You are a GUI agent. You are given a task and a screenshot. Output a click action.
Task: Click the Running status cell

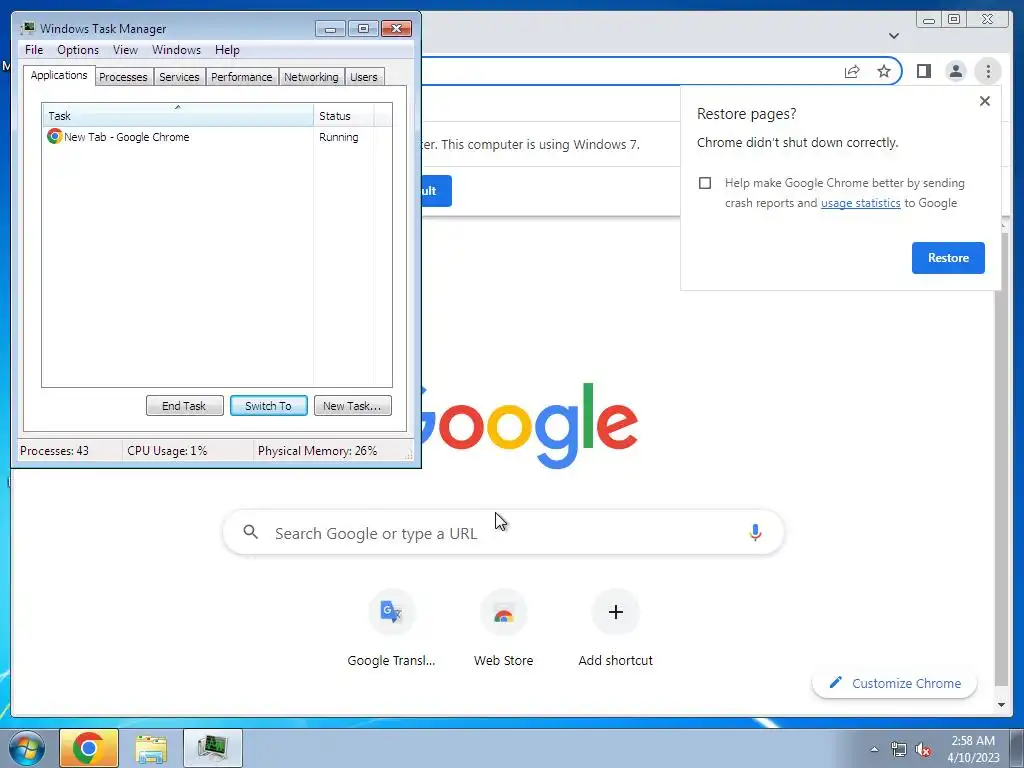click(x=338, y=137)
